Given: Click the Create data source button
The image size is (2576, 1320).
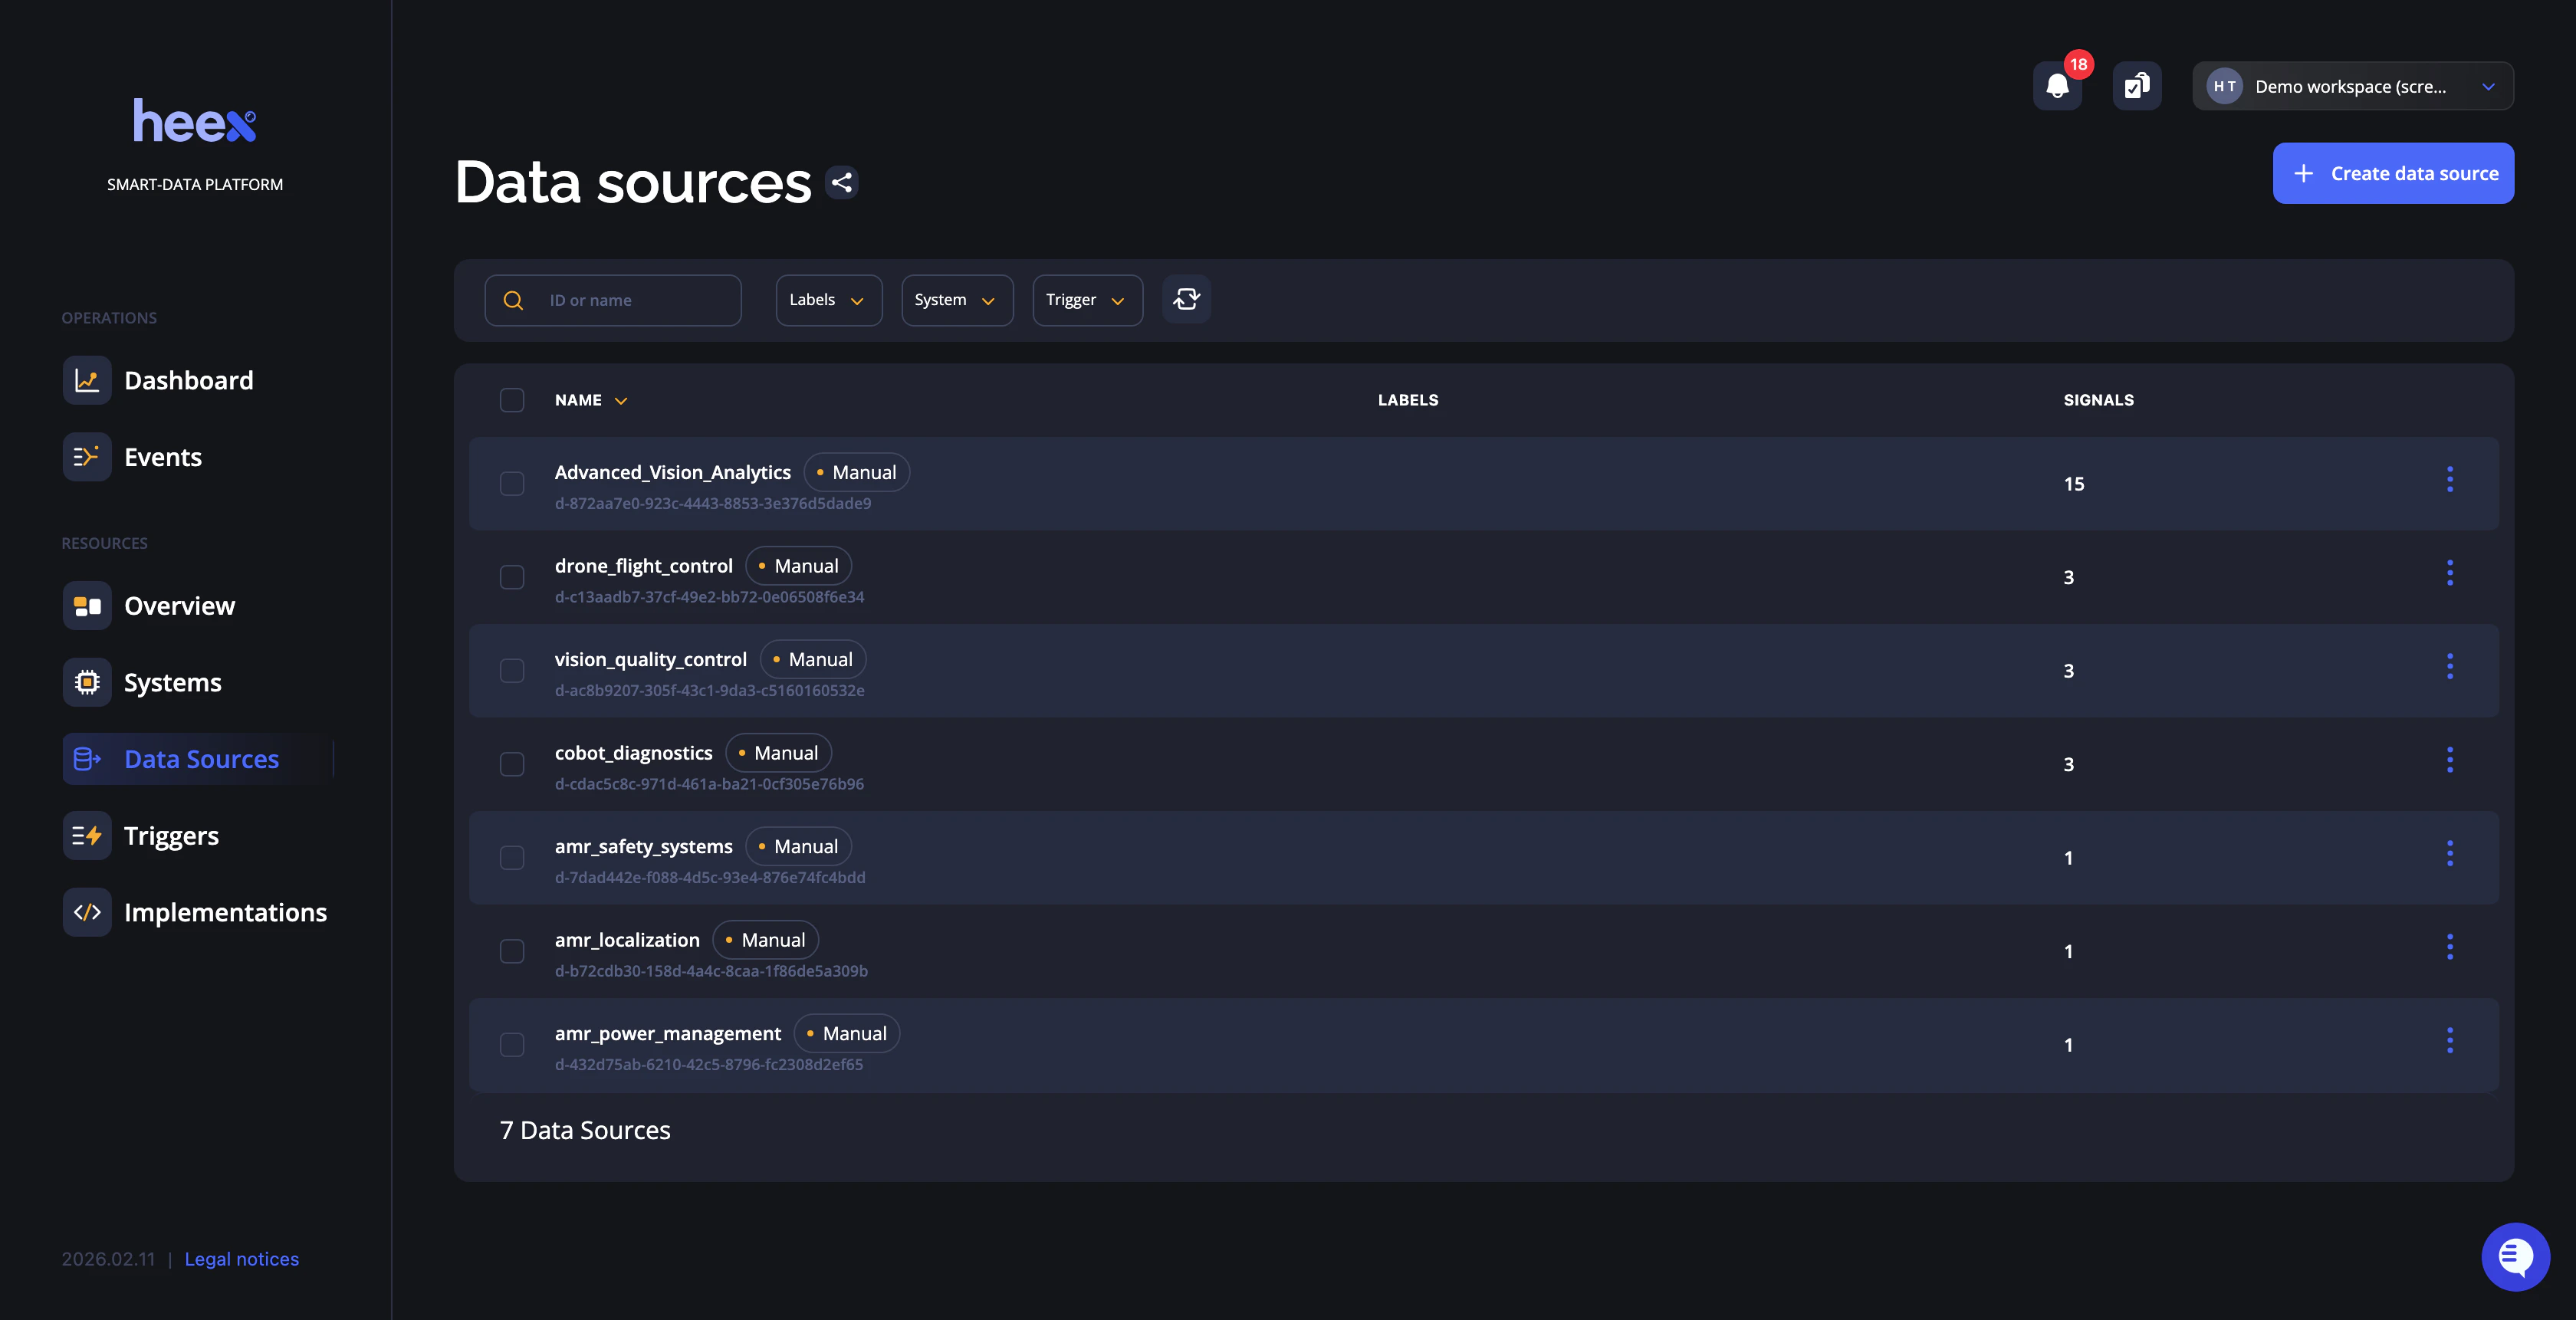Looking at the screenshot, I should tap(2392, 174).
